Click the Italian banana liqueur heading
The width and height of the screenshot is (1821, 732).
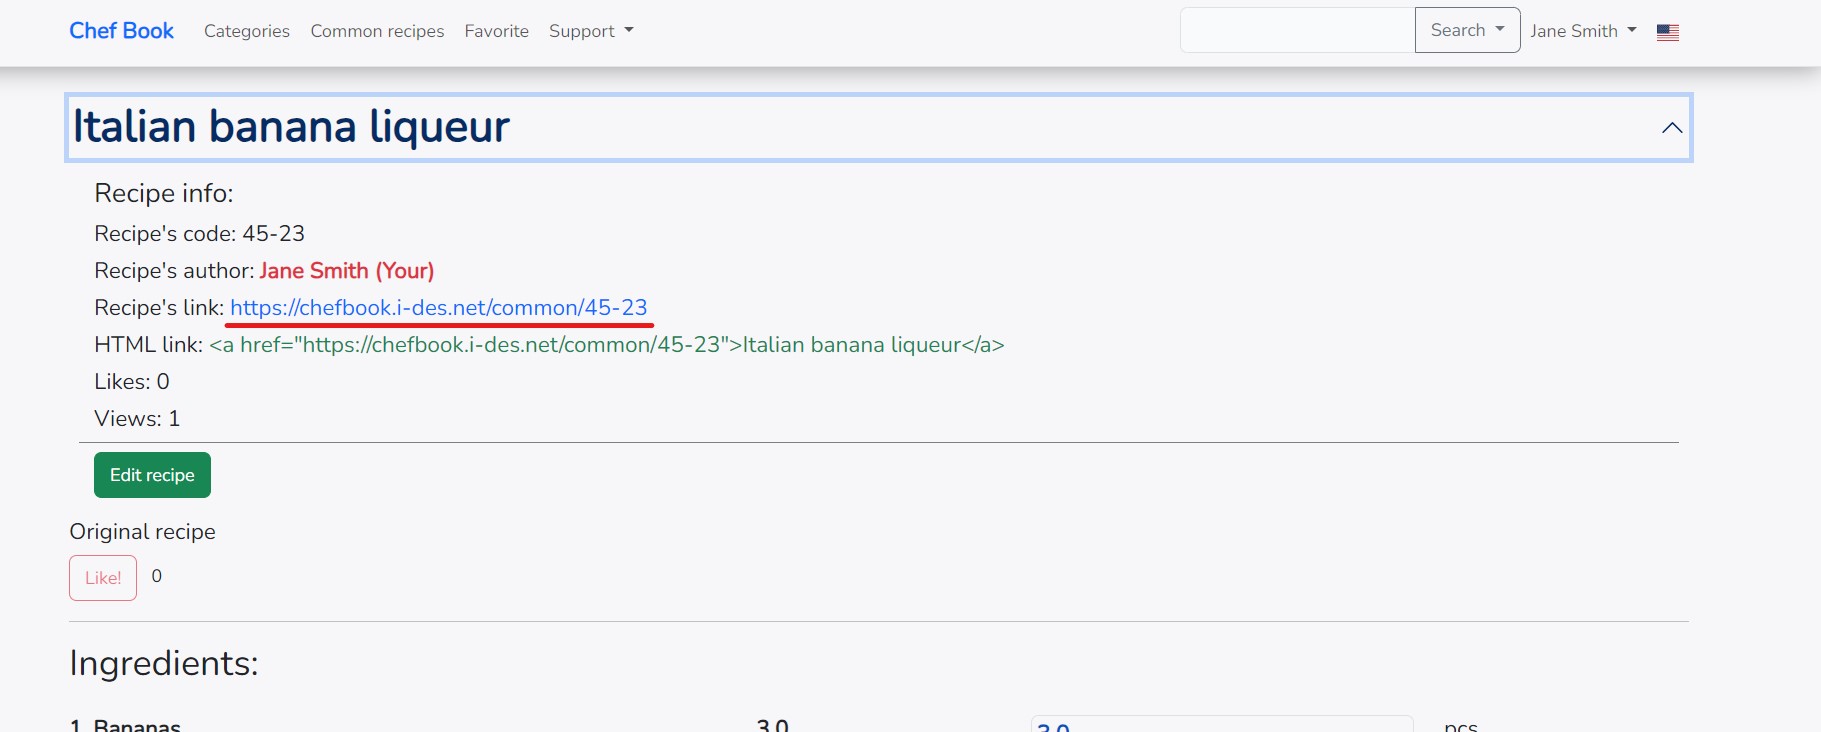(291, 127)
